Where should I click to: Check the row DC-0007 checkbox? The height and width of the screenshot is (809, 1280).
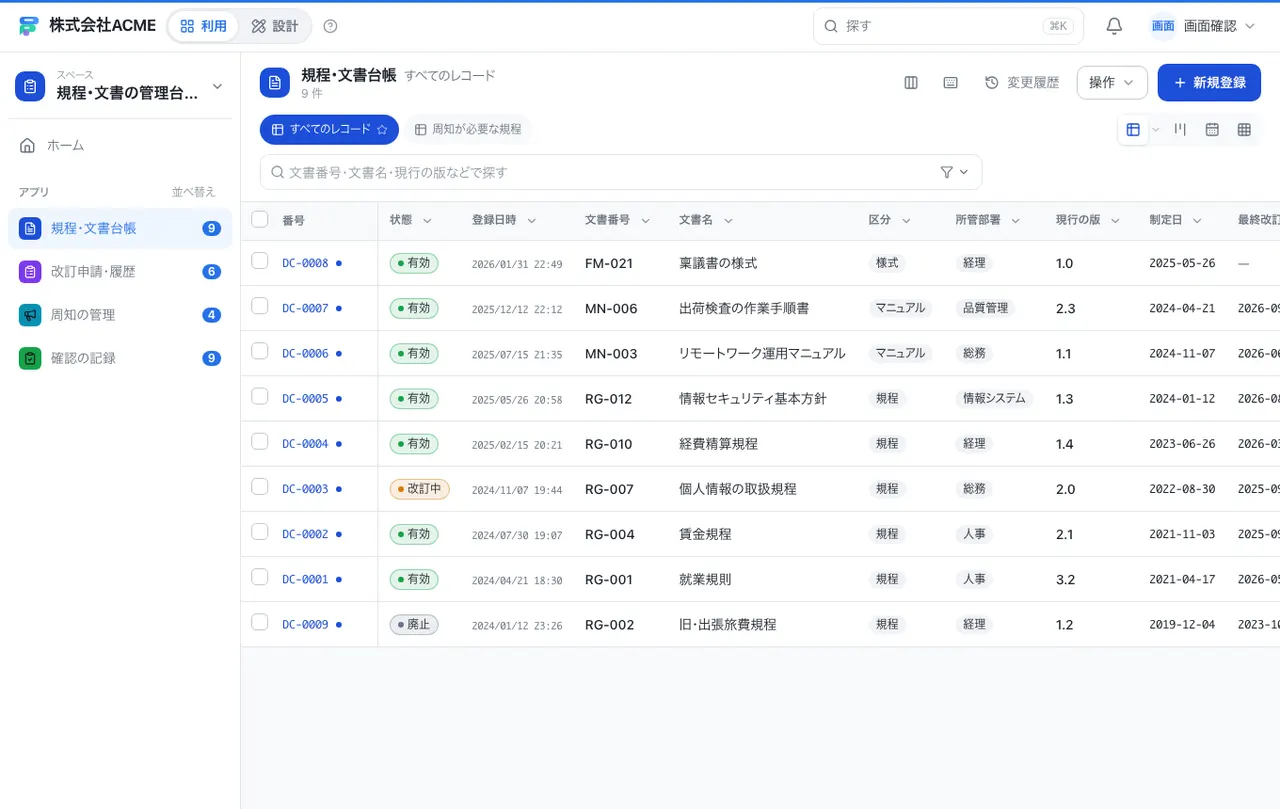coord(260,306)
